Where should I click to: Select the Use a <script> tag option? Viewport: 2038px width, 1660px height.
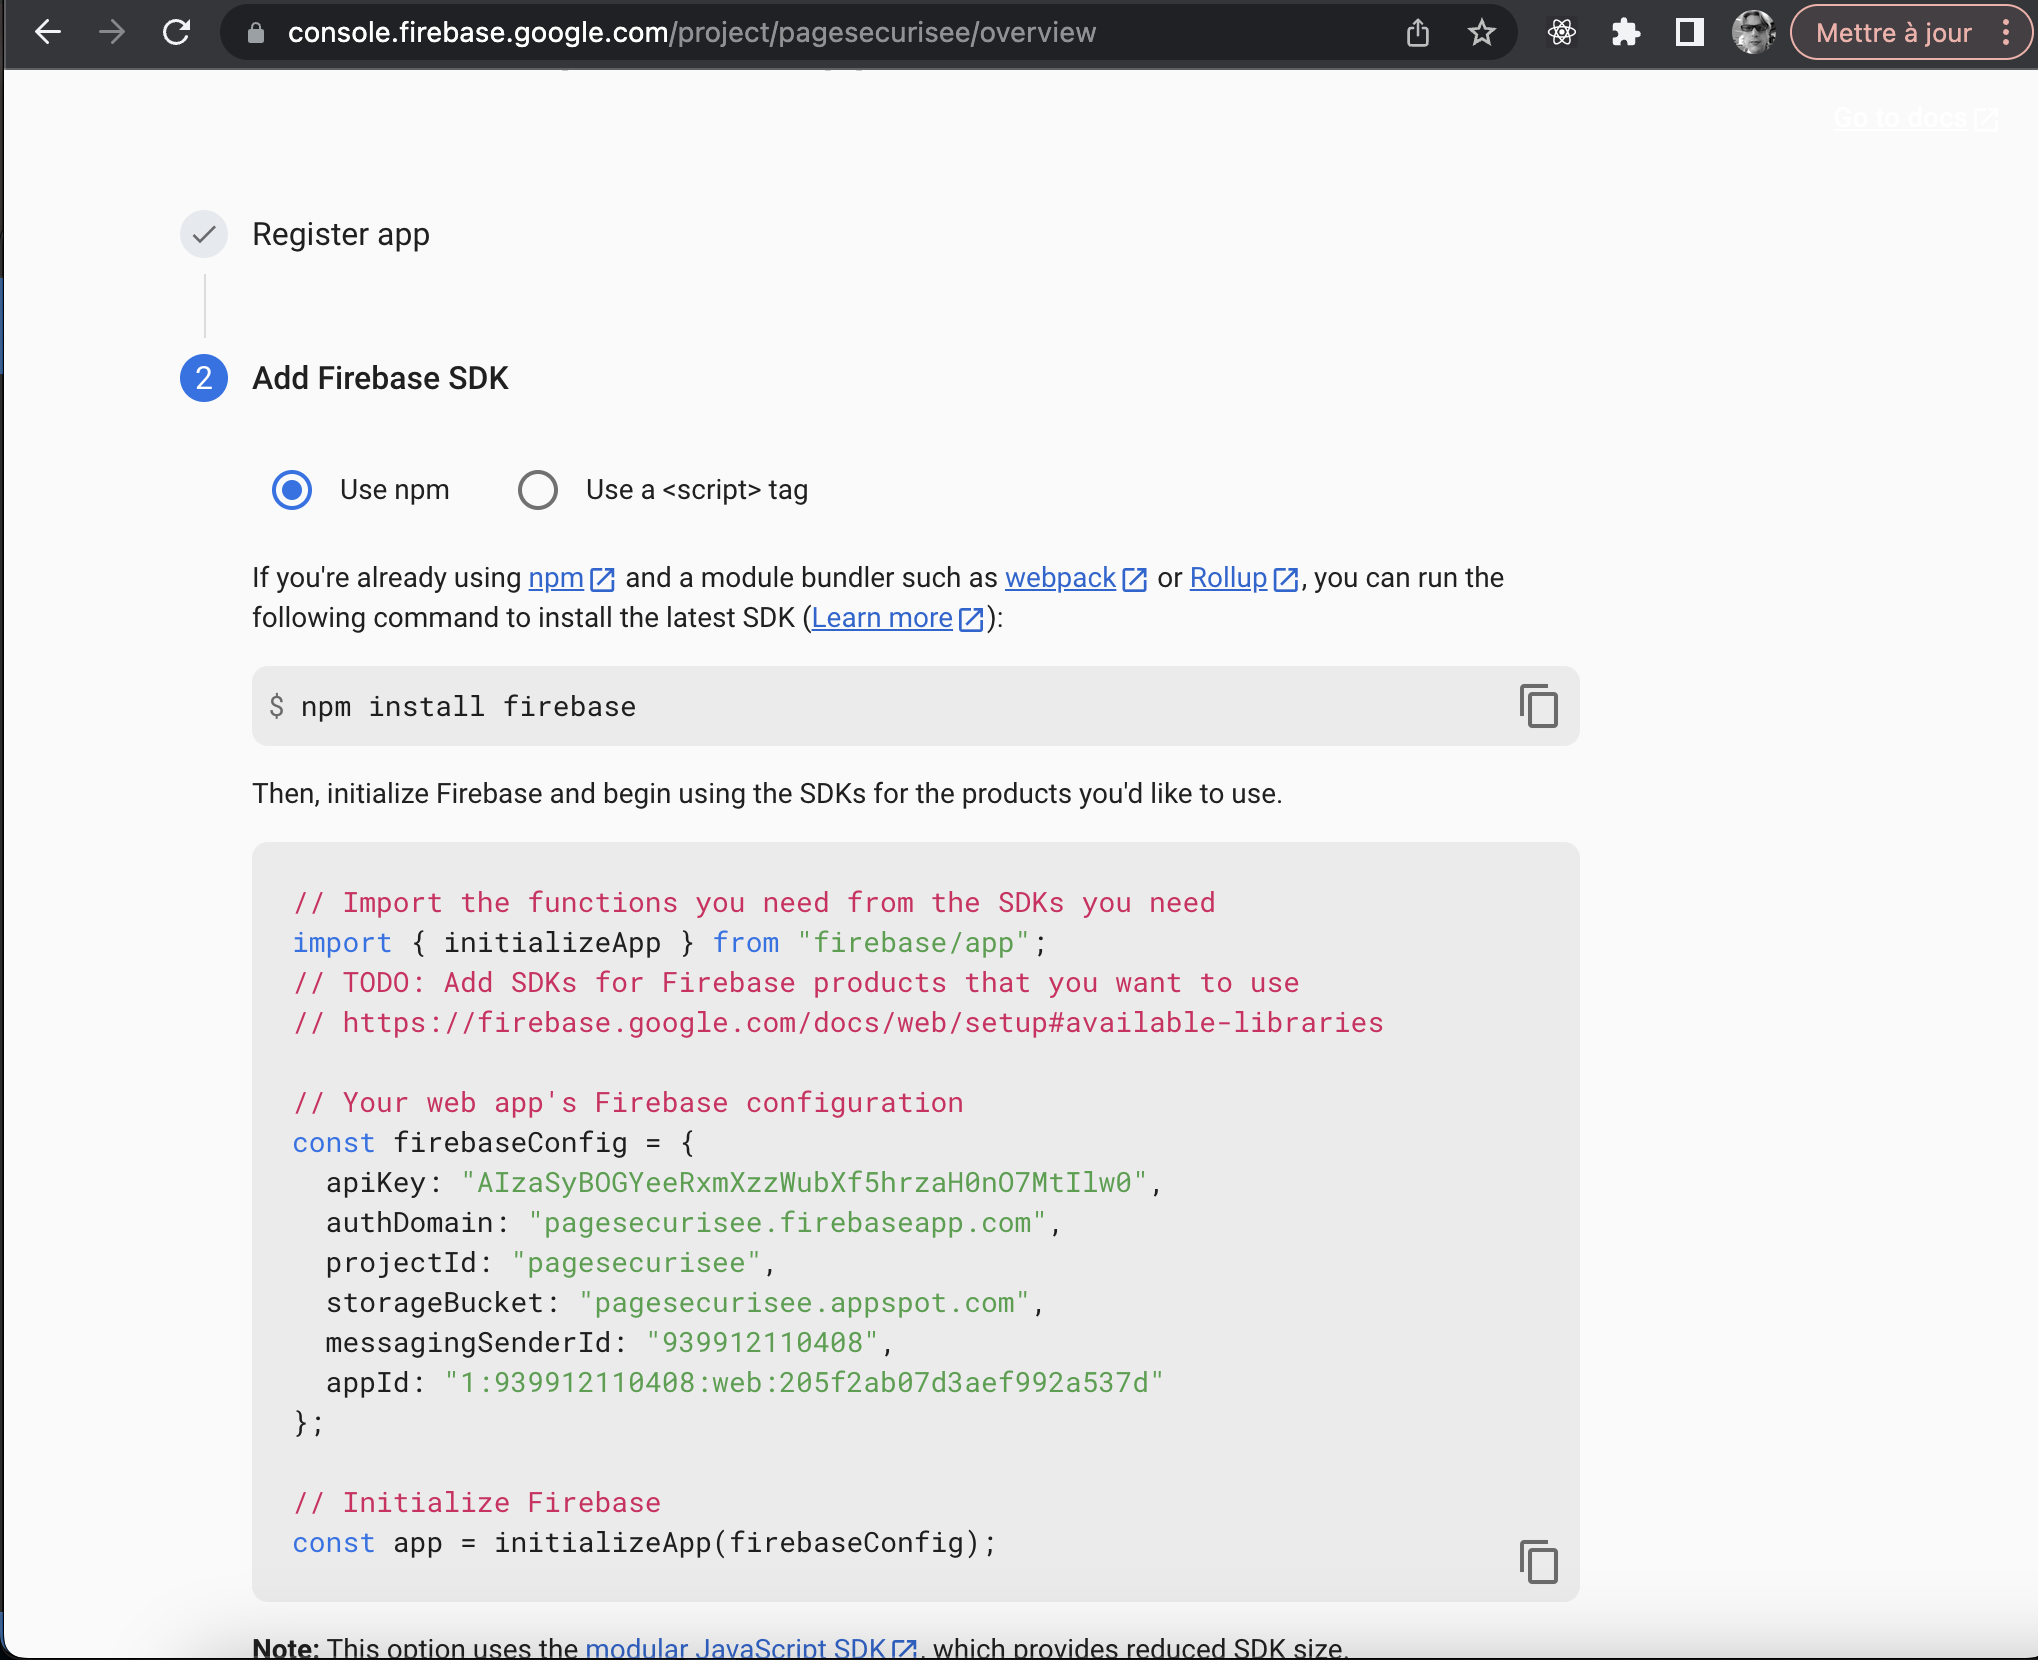point(538,490)
